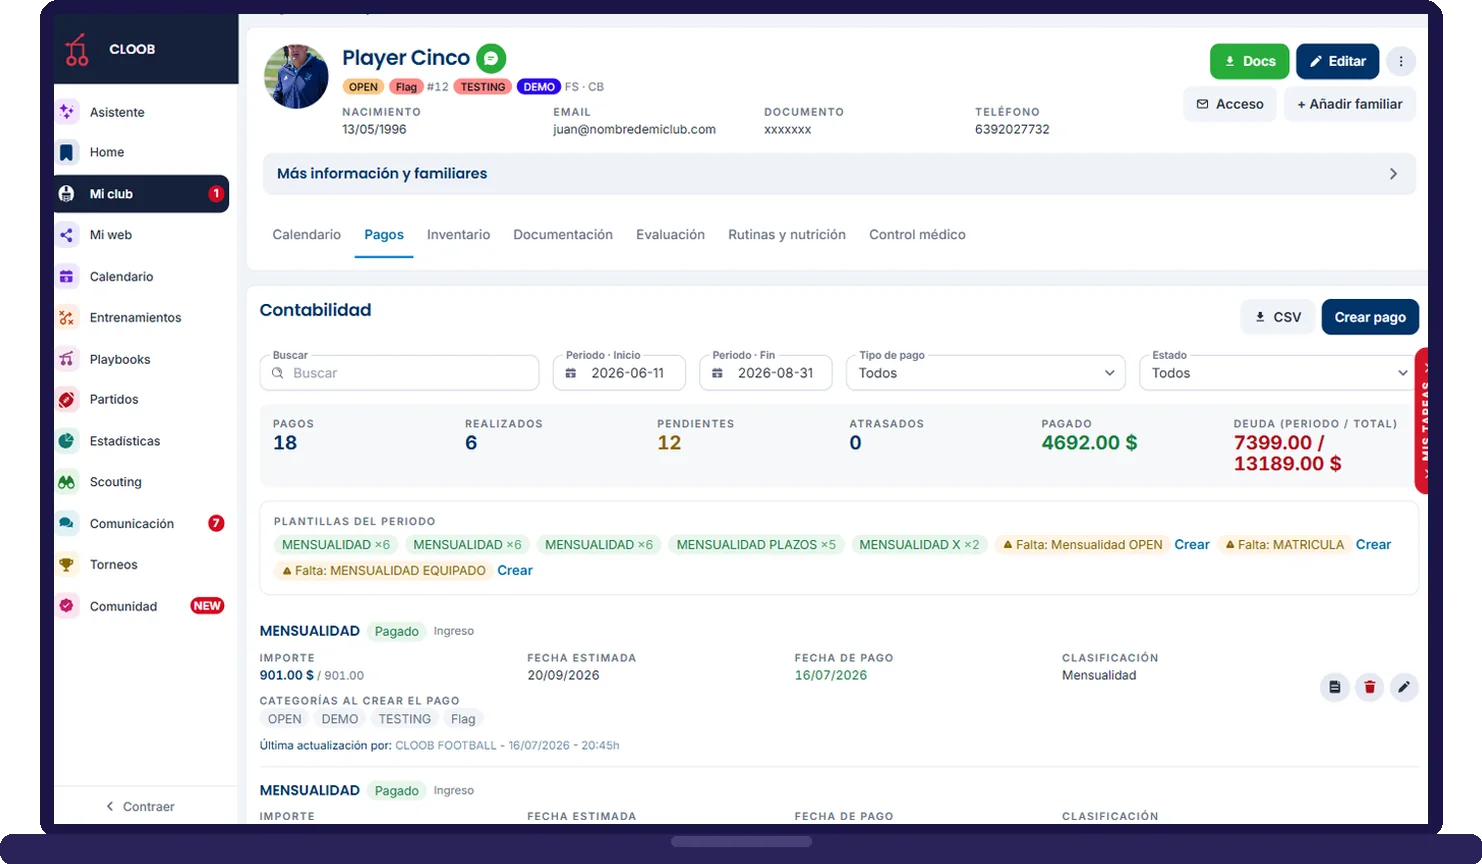Screen dimensions: 1482x864
Task: Open the Periodo Fin date picker
Action: pos(766,373)
